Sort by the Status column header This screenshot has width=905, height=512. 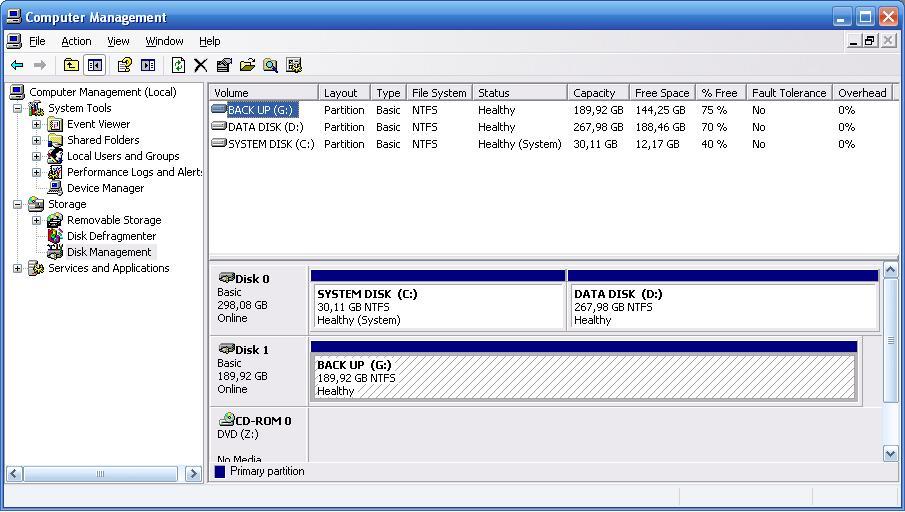pyautogui.click(x=519, y=92)
